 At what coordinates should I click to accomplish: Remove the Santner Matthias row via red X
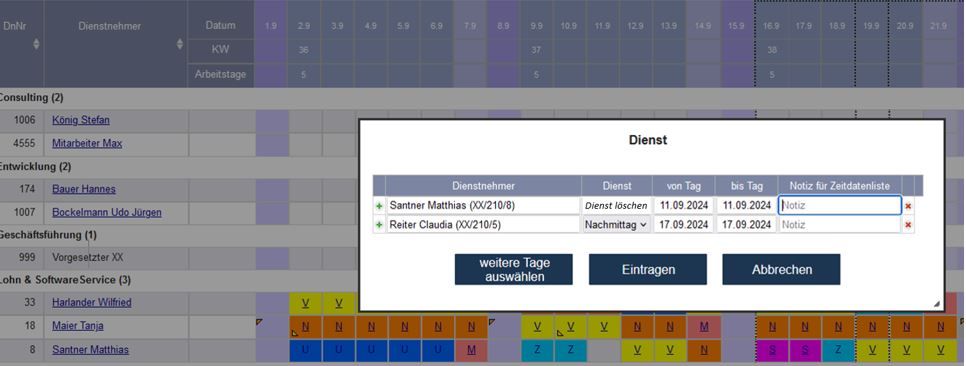click(908, 205)
